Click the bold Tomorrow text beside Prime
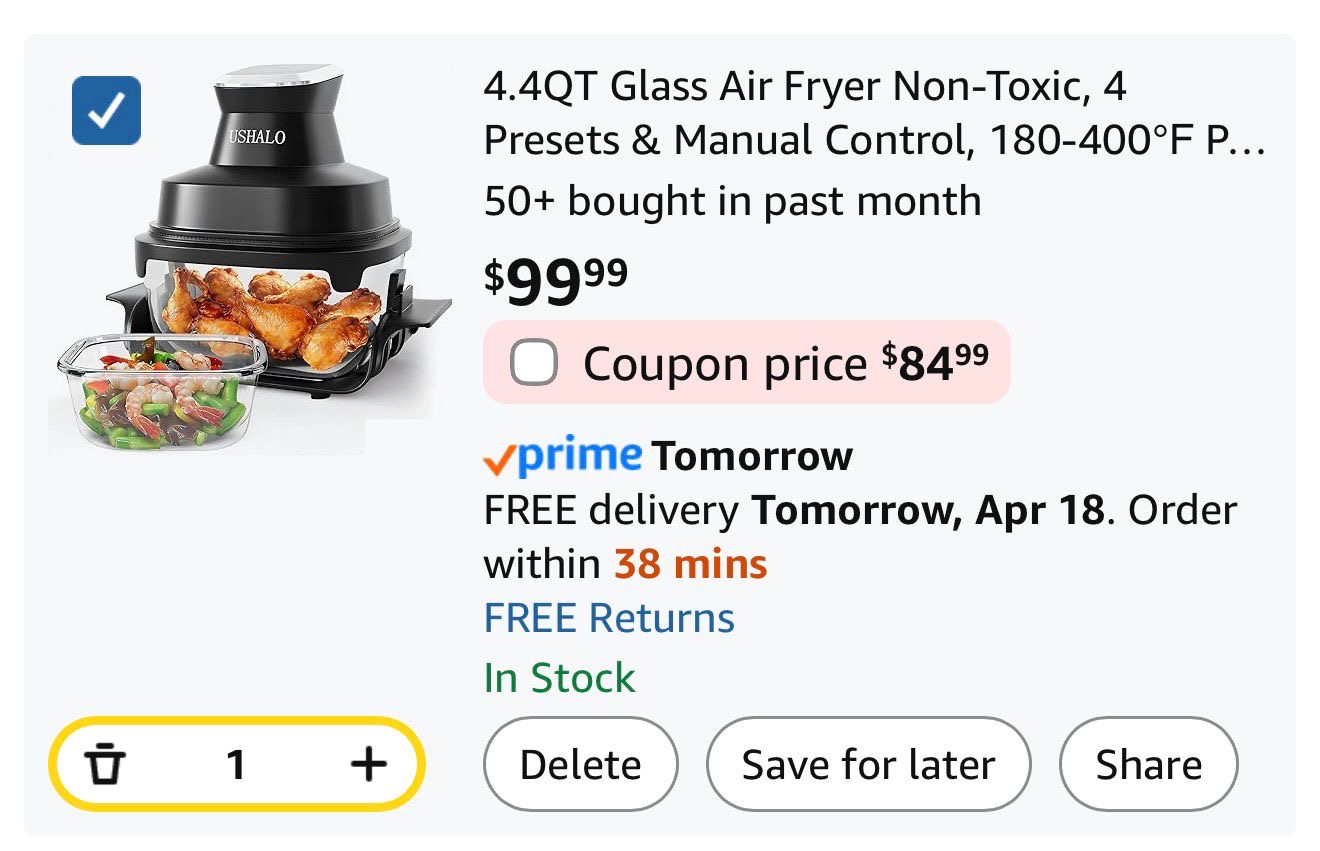The height and width of the screenshot is (851, 1320). pyautogui.click(x=752, y=457)
